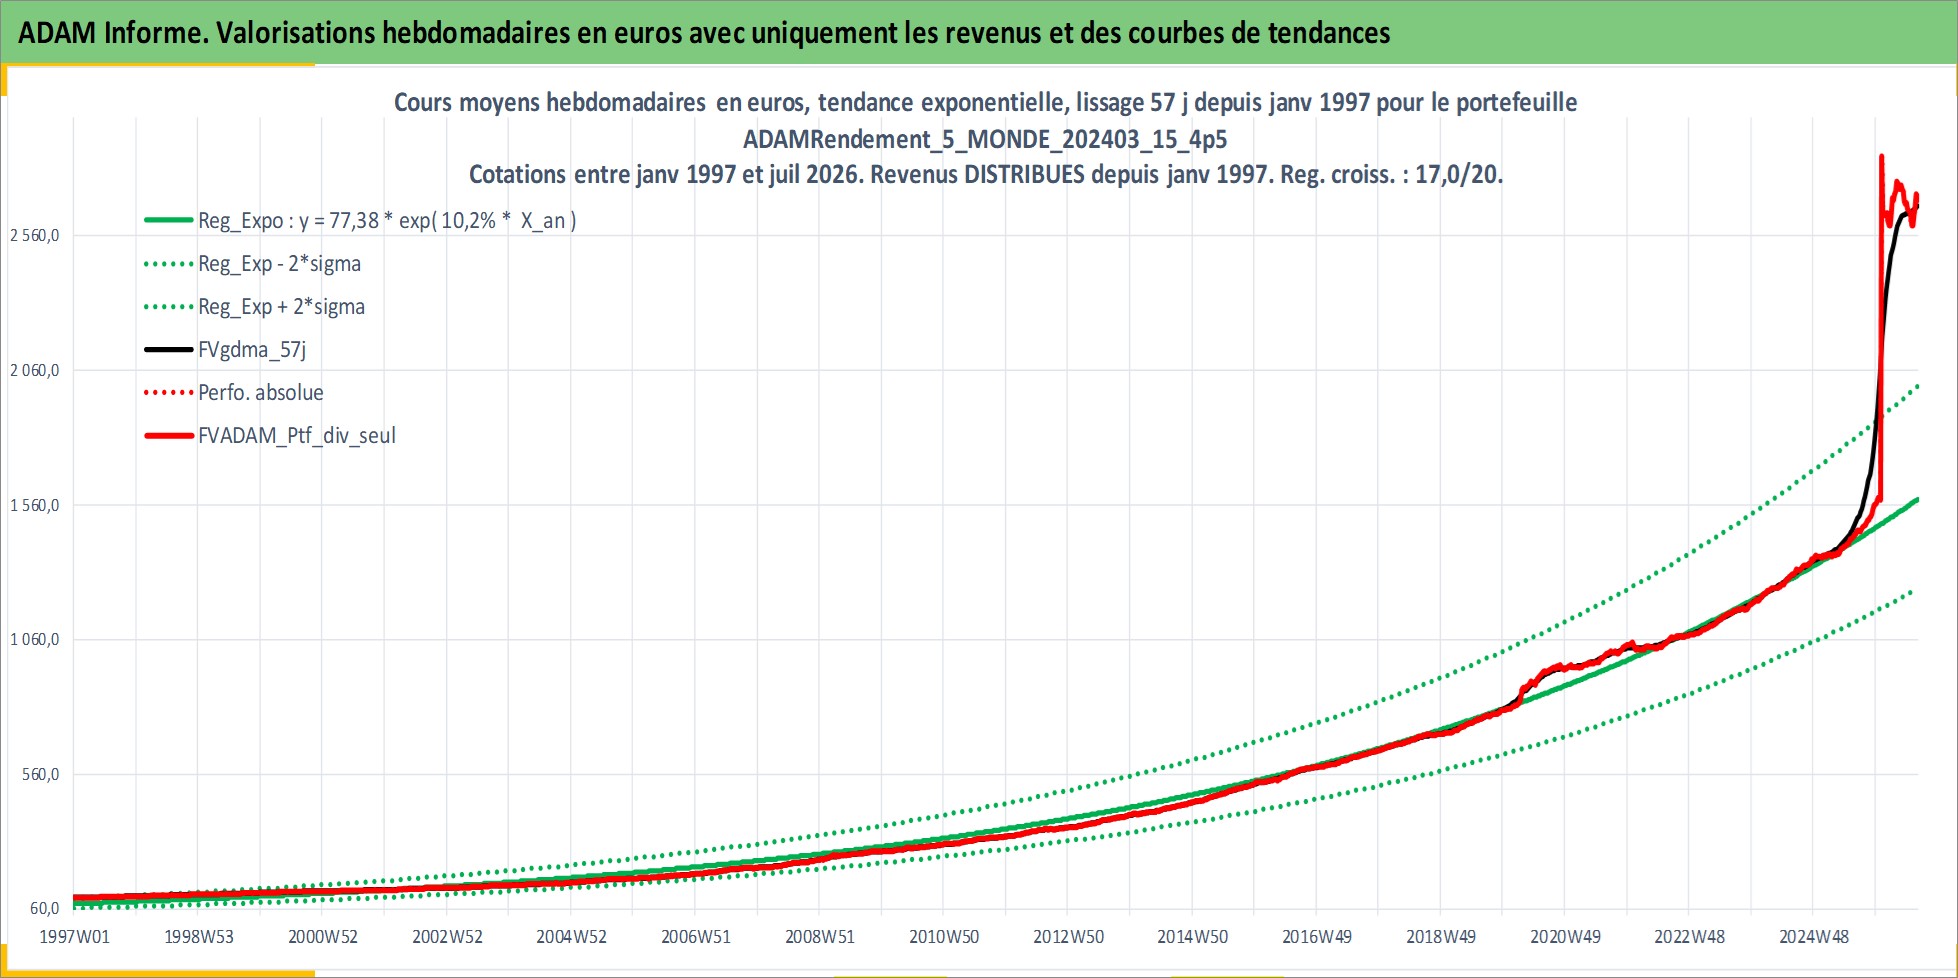The image size is (1958, 978).
Task: Click the x-axis label '2004W52'
Action: pyautogui.click(x=571, y=937)
